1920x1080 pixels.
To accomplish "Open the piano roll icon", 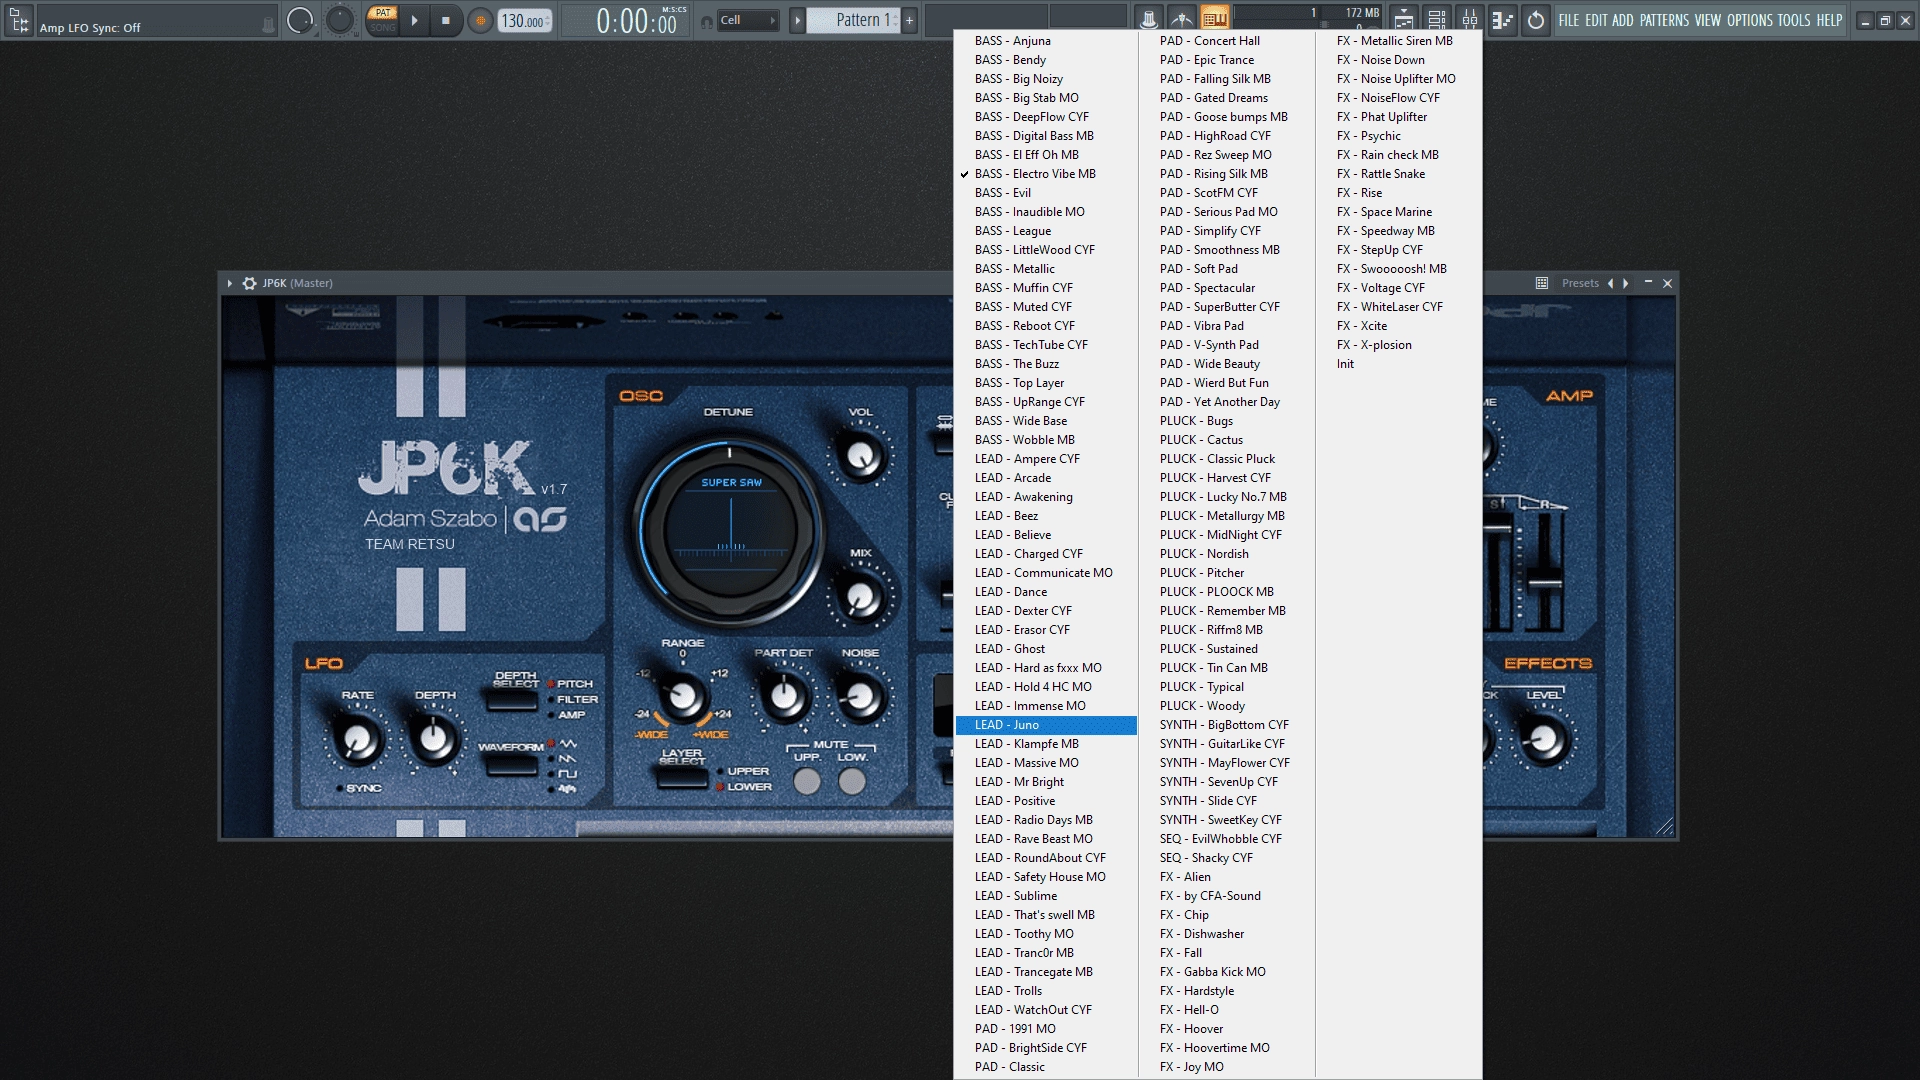I will [x=1503, y=19].
